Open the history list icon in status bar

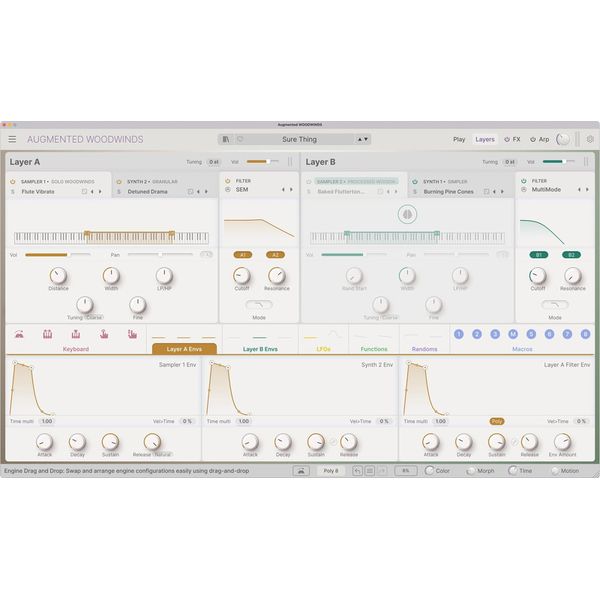click(370, 471)
